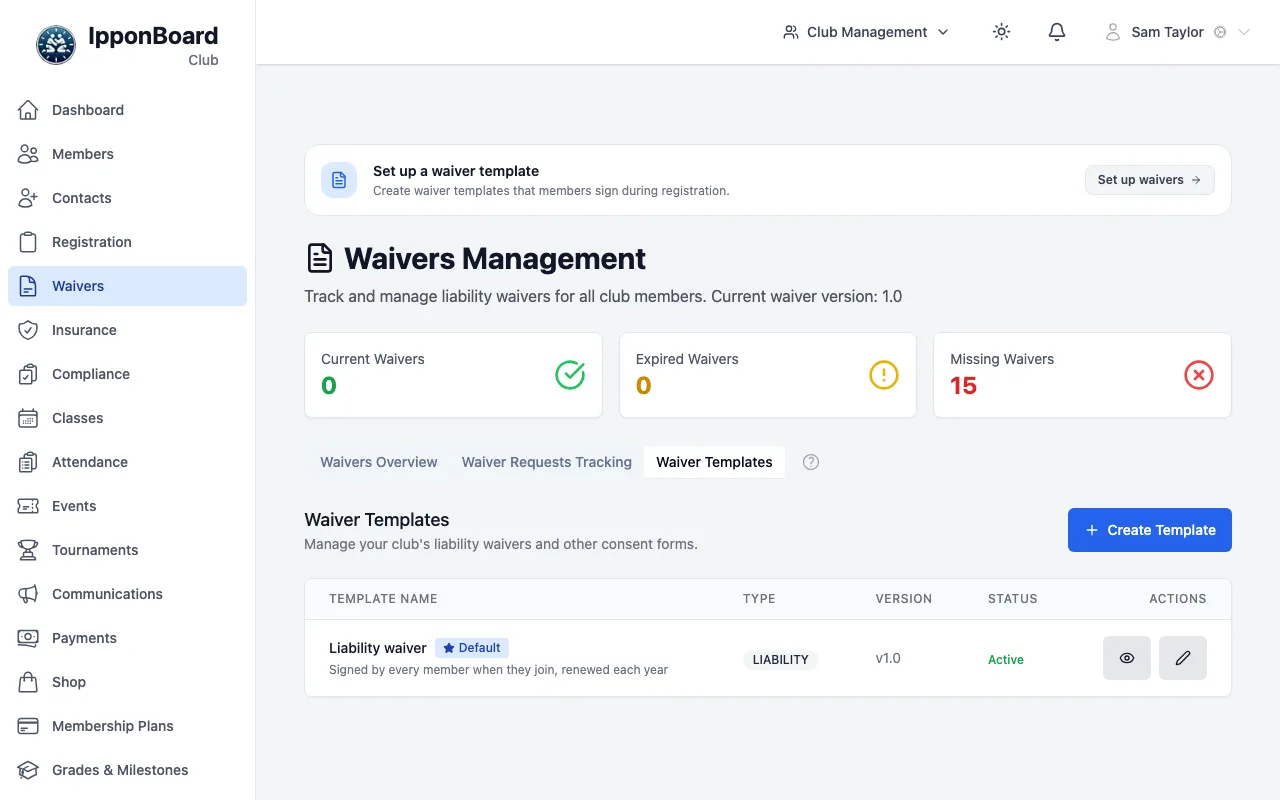Toggle light/dark theme sun icon
The width and height of the screenshot is (1280, 800).
point(1001,32)
